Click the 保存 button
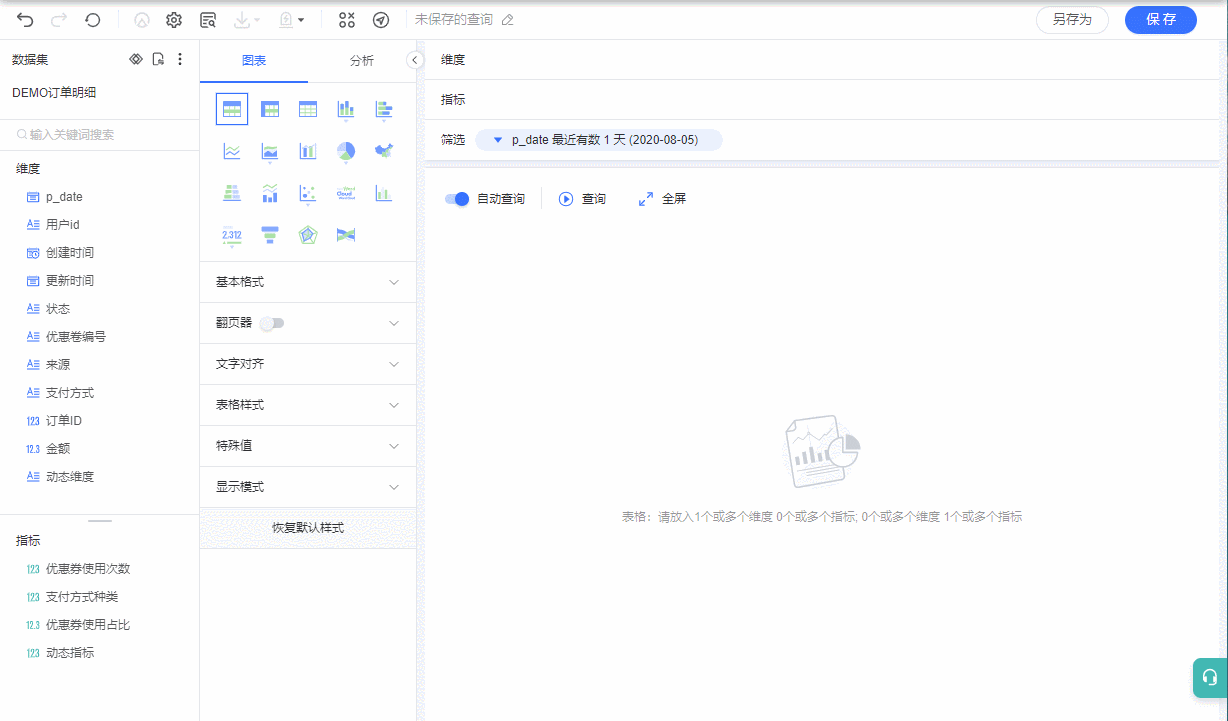 tap(1160, 20)
